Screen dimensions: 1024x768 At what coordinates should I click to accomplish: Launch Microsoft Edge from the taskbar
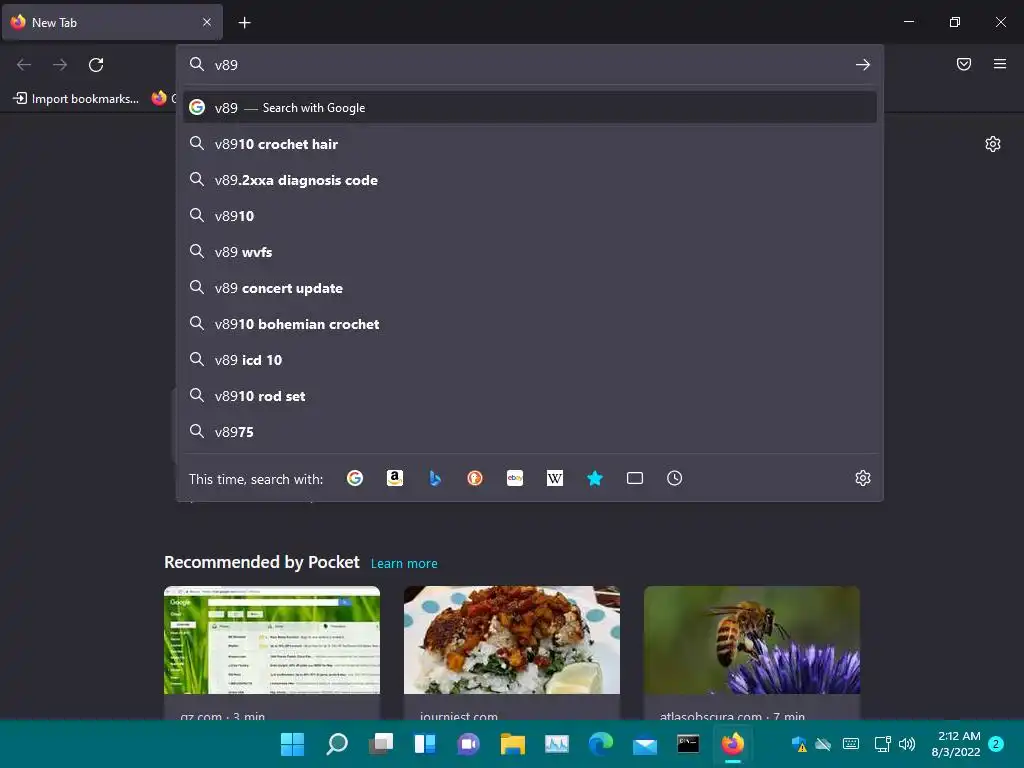(601, 744)
